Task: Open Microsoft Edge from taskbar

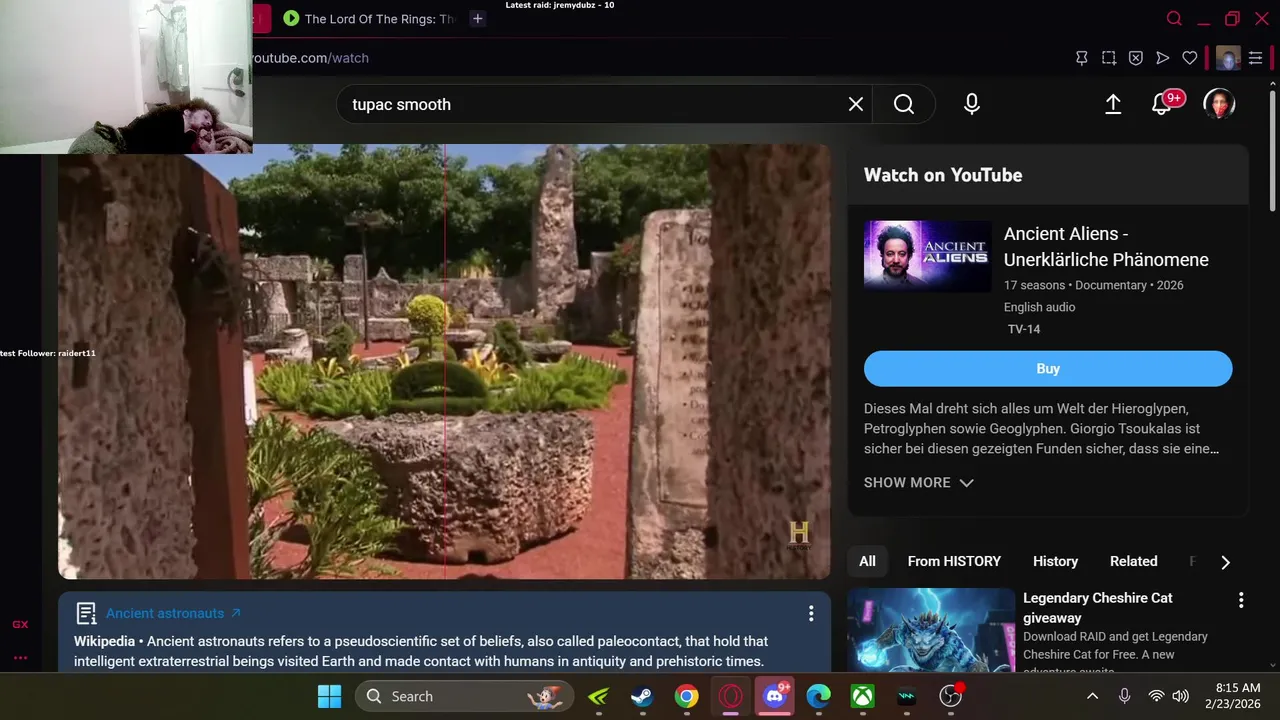Action: pos(819,696)
